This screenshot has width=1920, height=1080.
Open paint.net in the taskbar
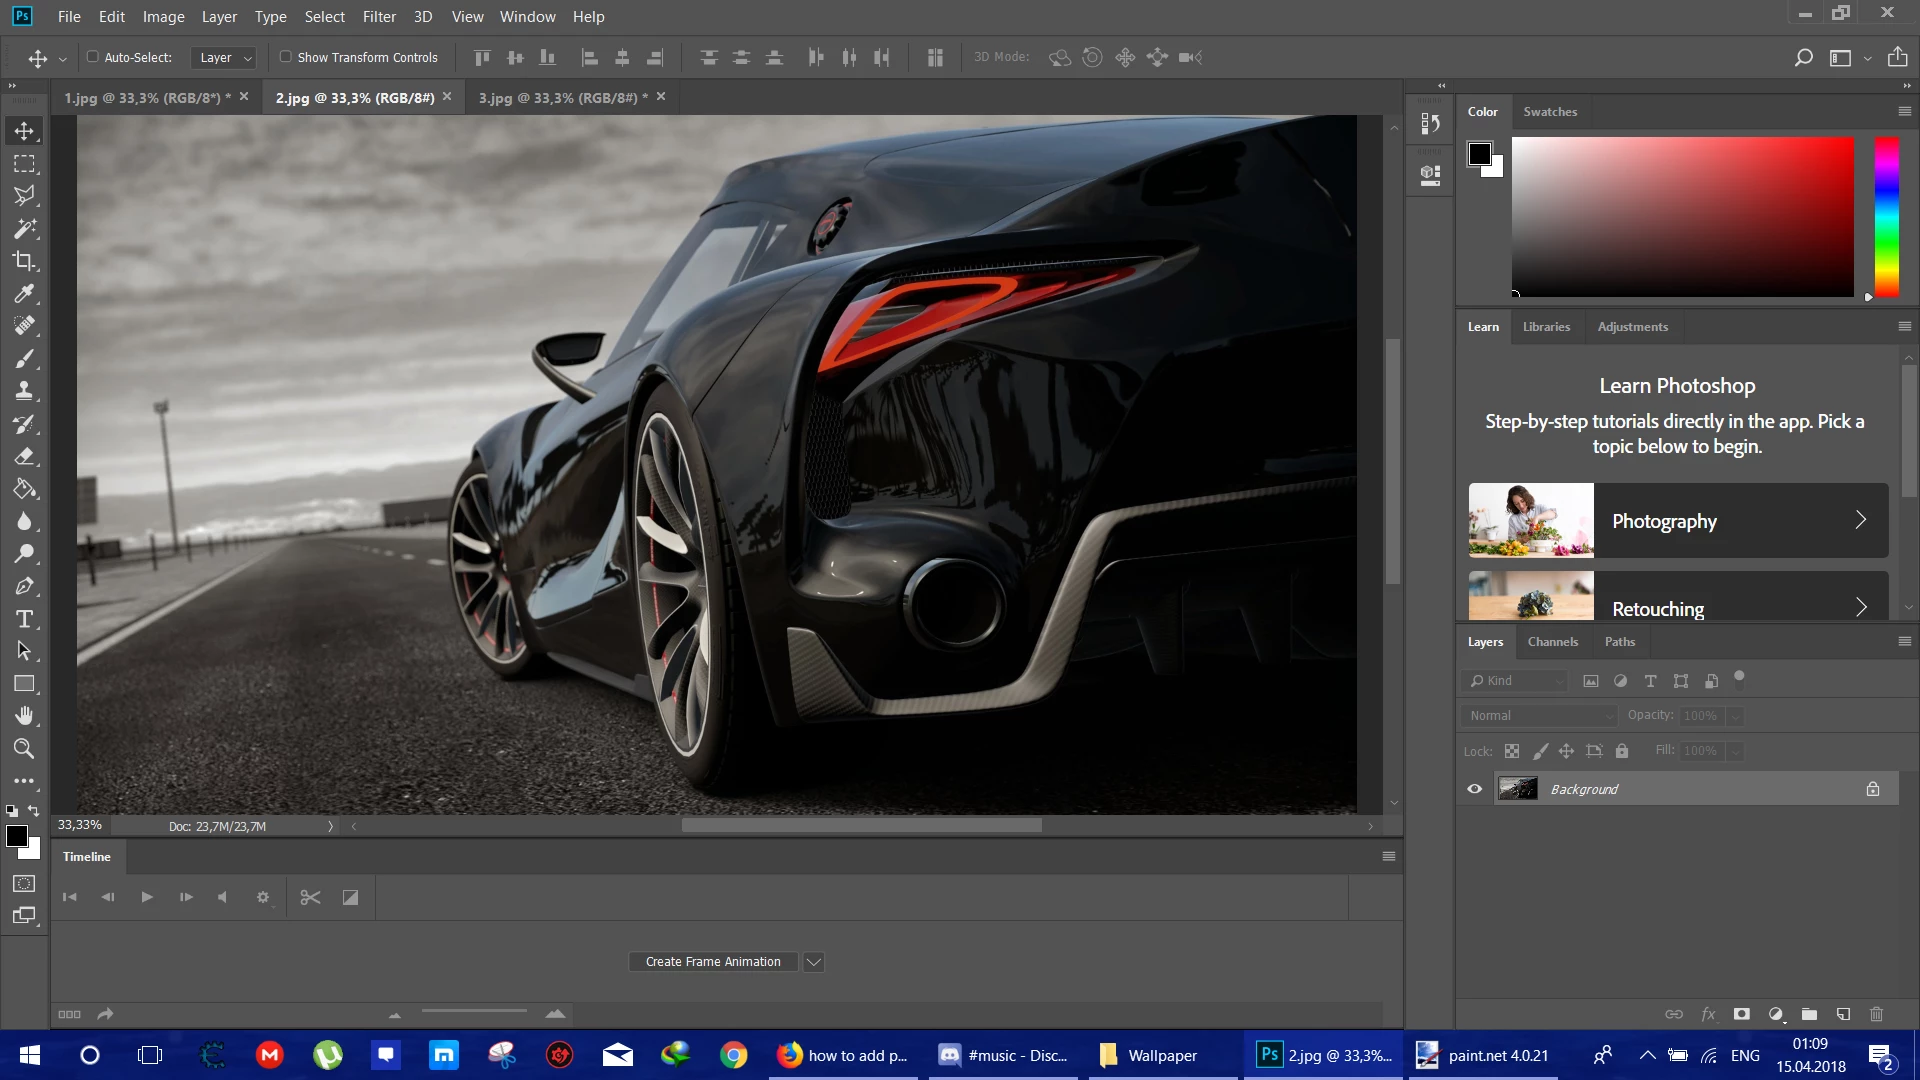[1483, 1055]
